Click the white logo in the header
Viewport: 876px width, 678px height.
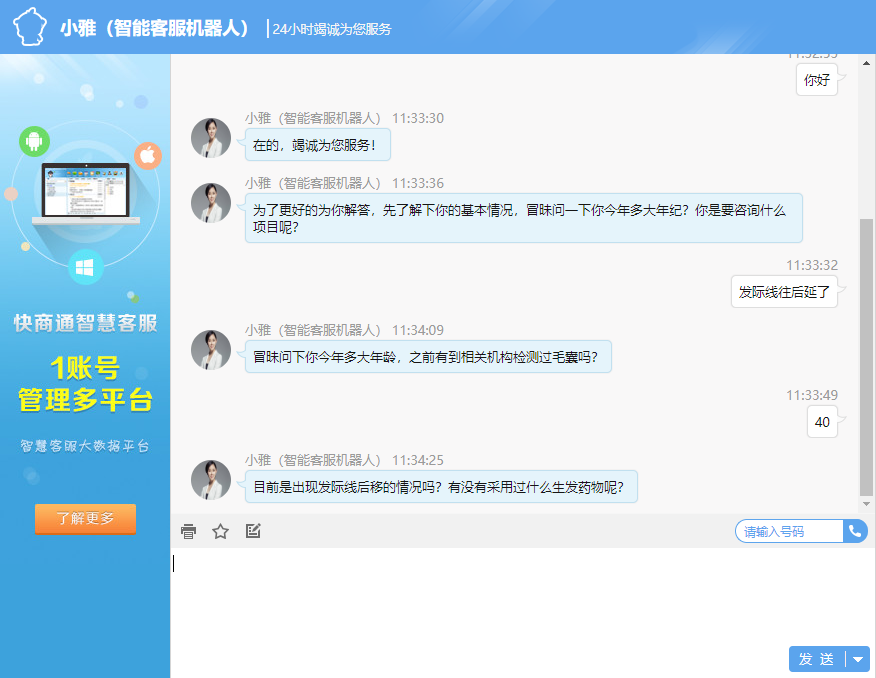click(29, 27)
